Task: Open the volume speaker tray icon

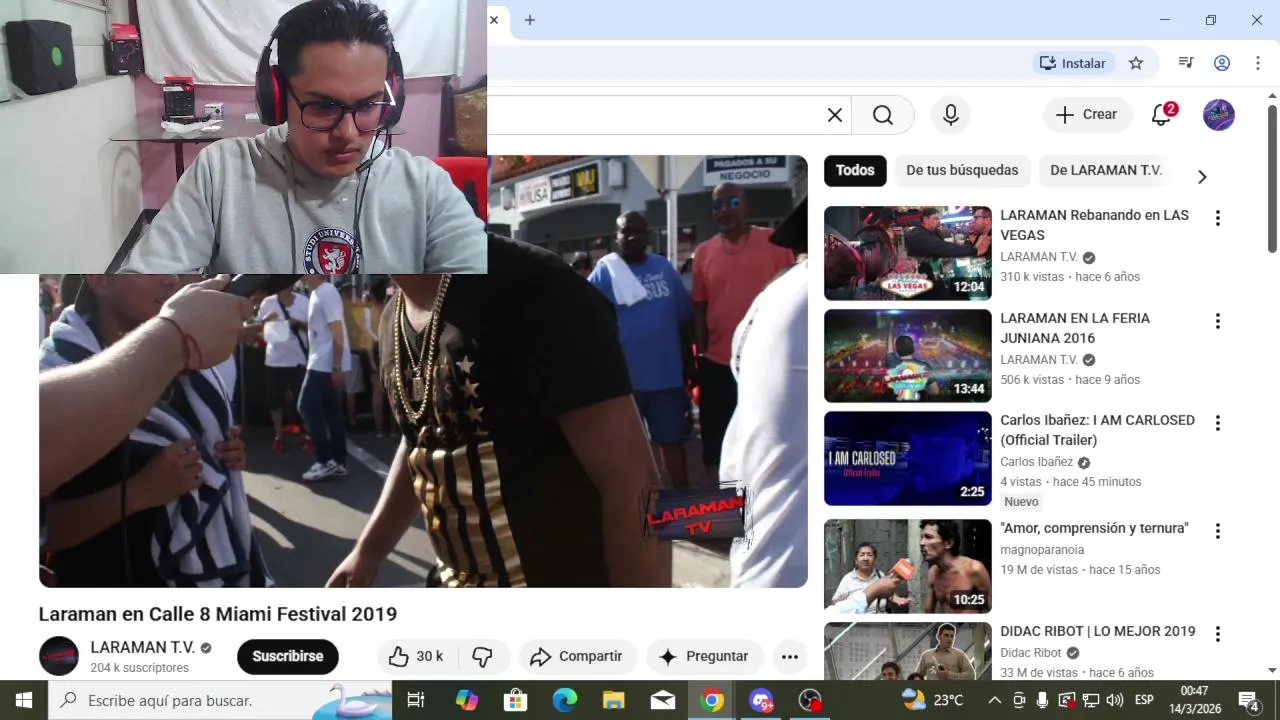Action: (1115, 700)
